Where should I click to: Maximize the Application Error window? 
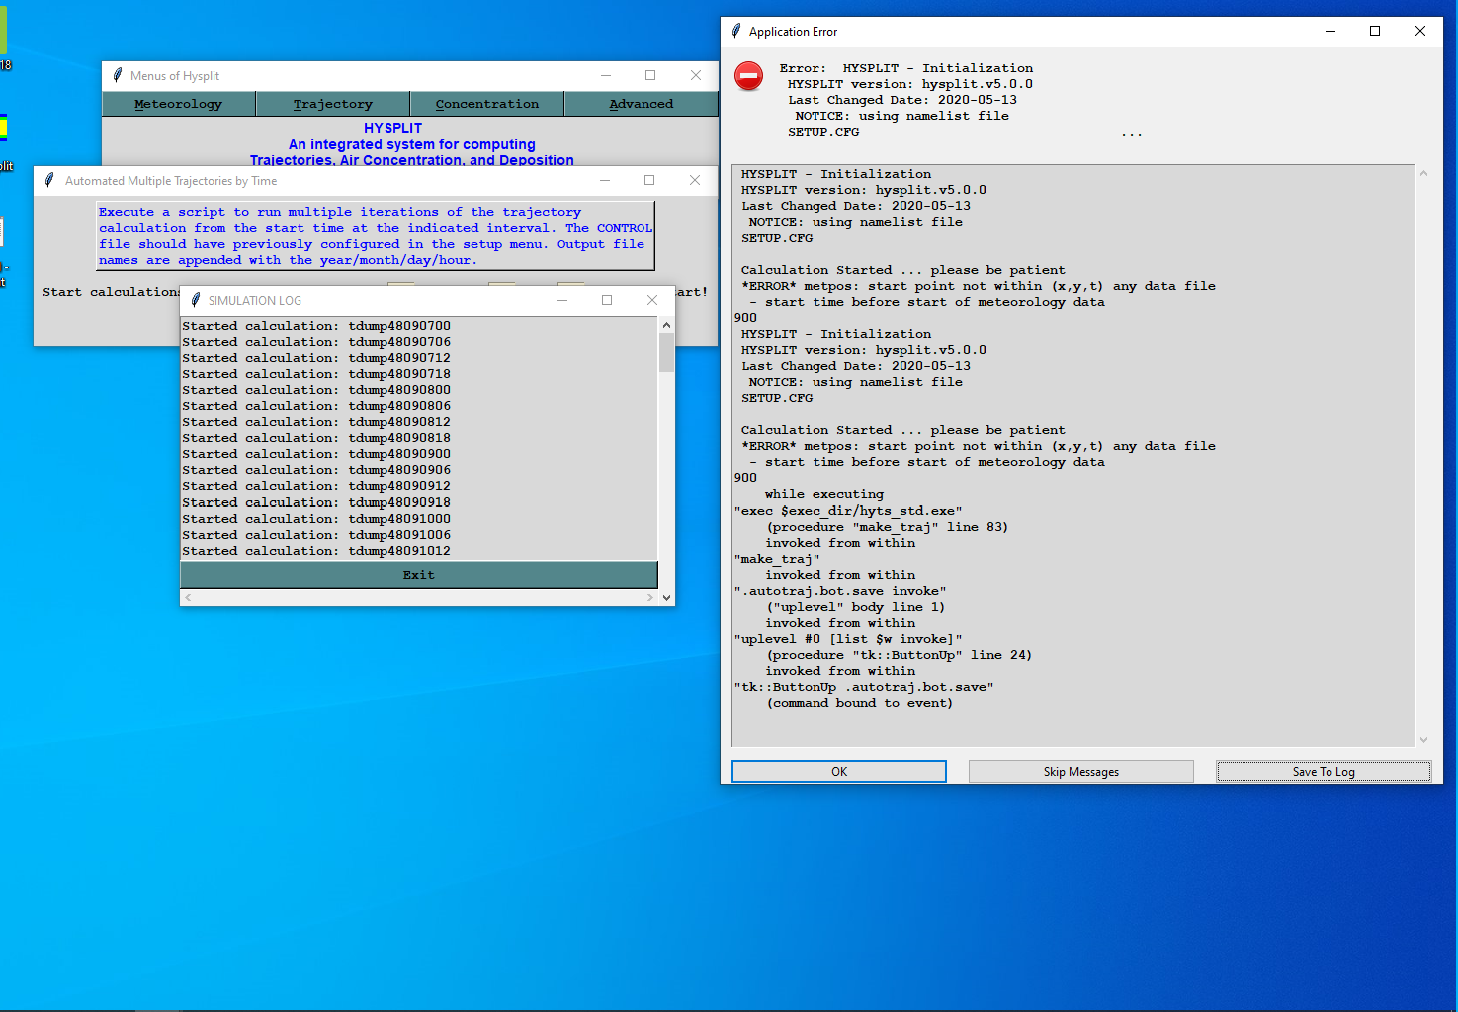1375,31
